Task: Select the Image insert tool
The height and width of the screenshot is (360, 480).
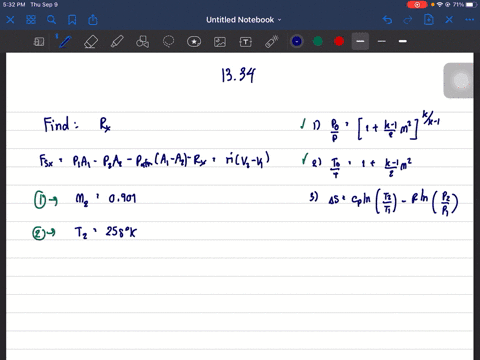Action: tap(220, 42)
